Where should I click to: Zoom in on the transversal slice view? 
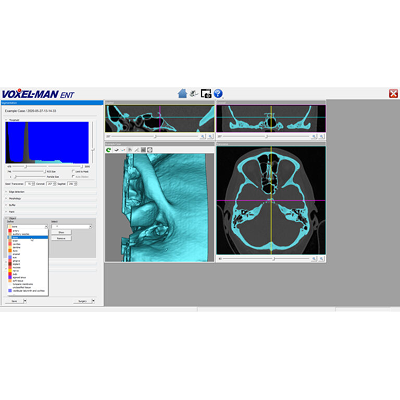(314, 259)
